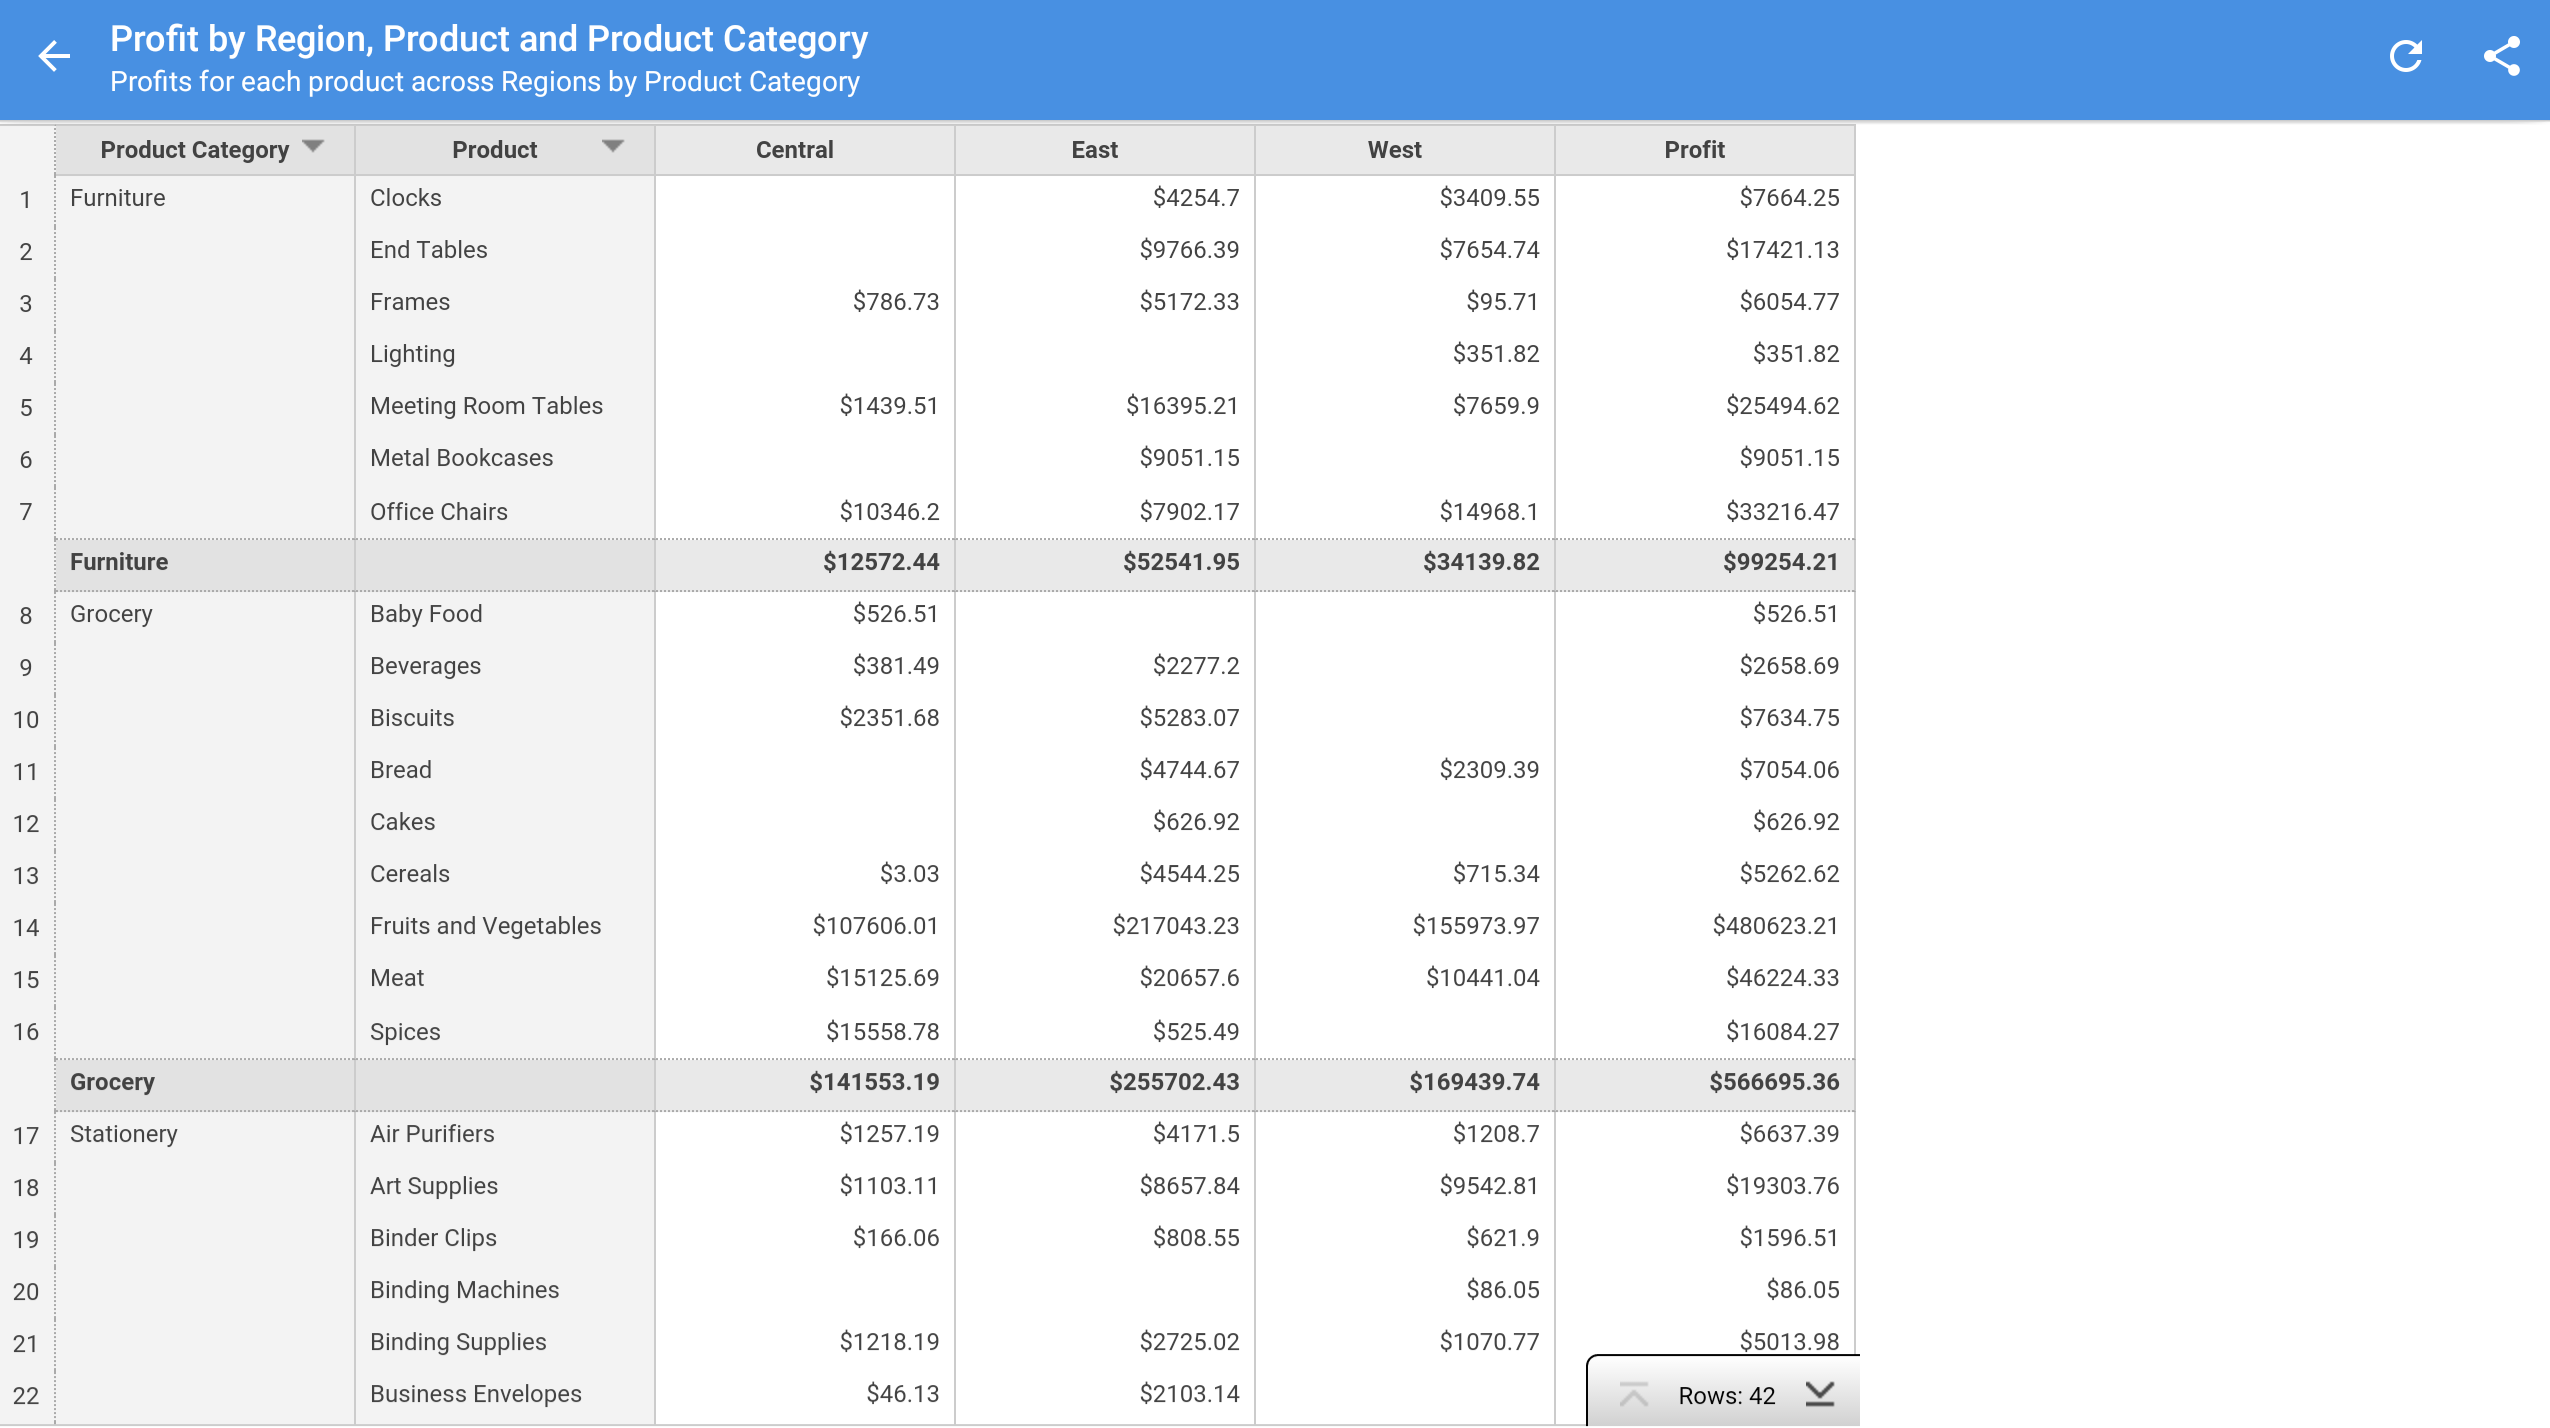Screen dimensions: 2550x1428
Task: Click the Rows: 42 indicator text
Action: (x=1726, y=1395)
